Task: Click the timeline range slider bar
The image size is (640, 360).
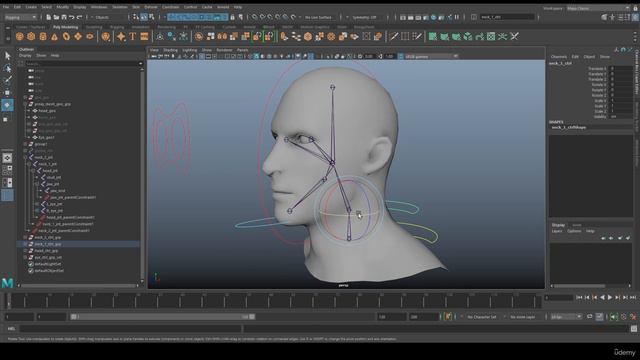Action: (x=163, y=317)
